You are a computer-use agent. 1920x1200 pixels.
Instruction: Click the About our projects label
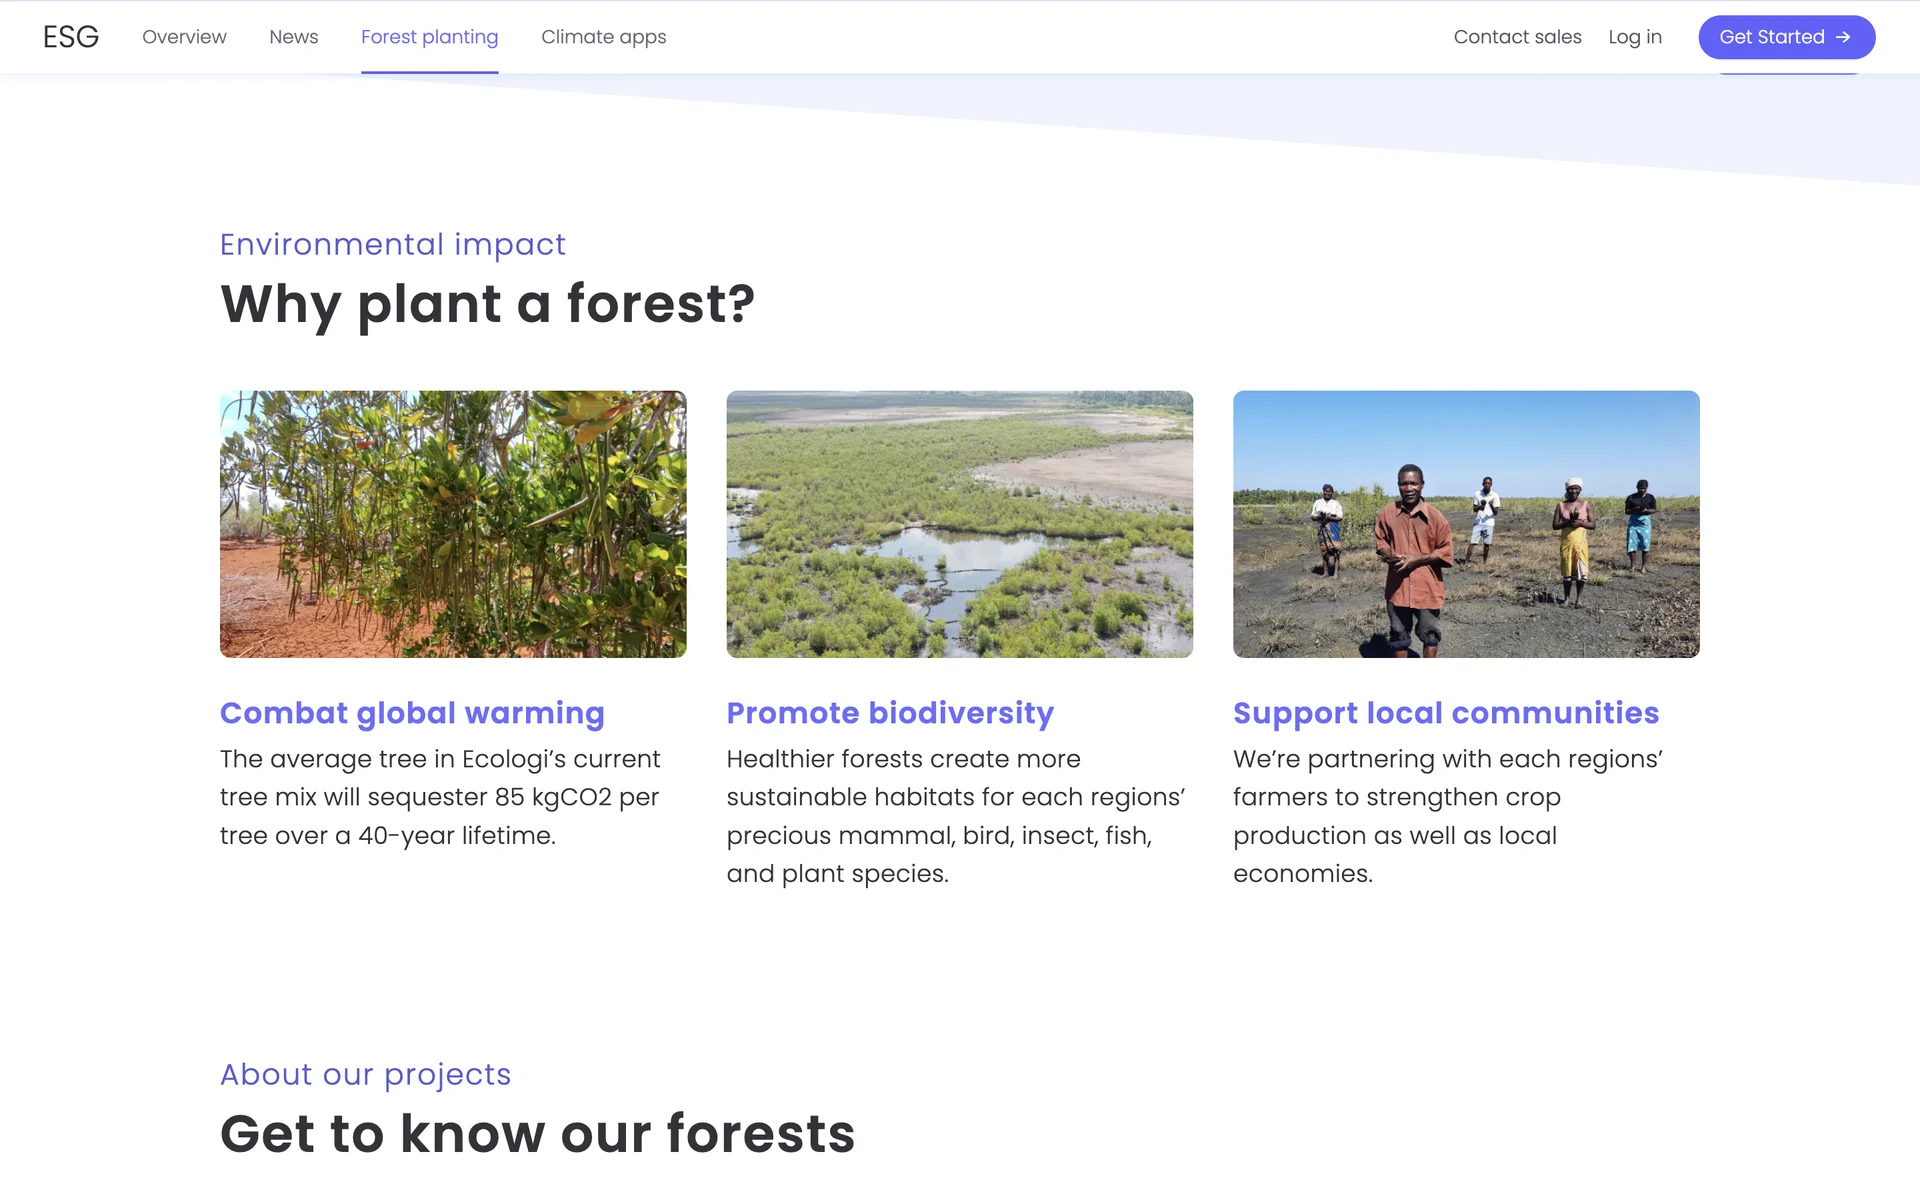(365, 1074)
